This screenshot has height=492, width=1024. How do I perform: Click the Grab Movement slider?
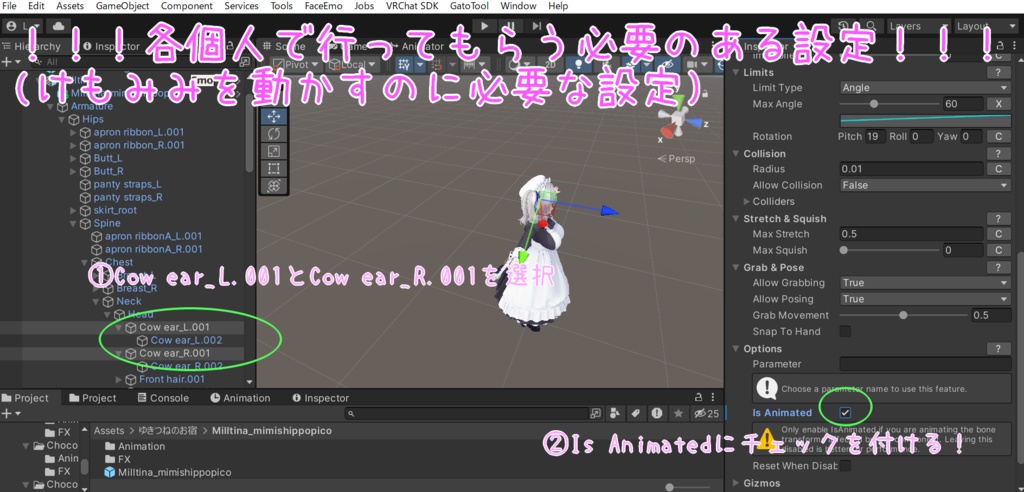pyautogui.click(x=903, y=315)
